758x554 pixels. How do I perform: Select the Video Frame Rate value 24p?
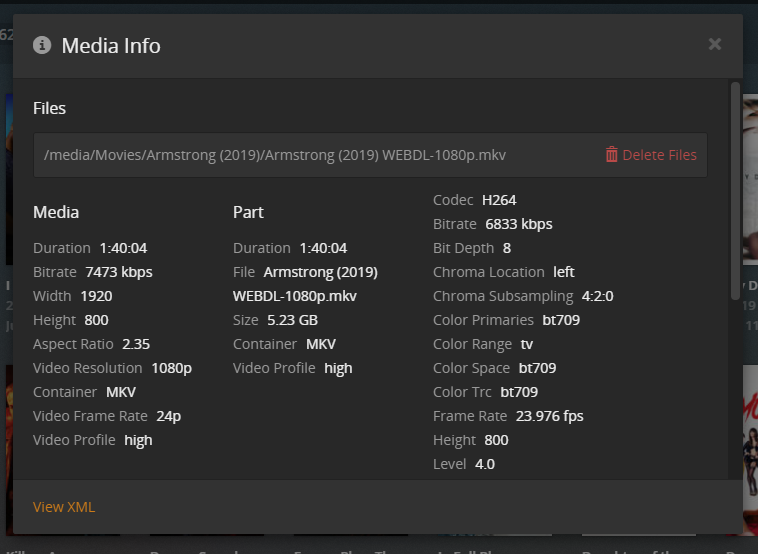(x=168, y=416)
